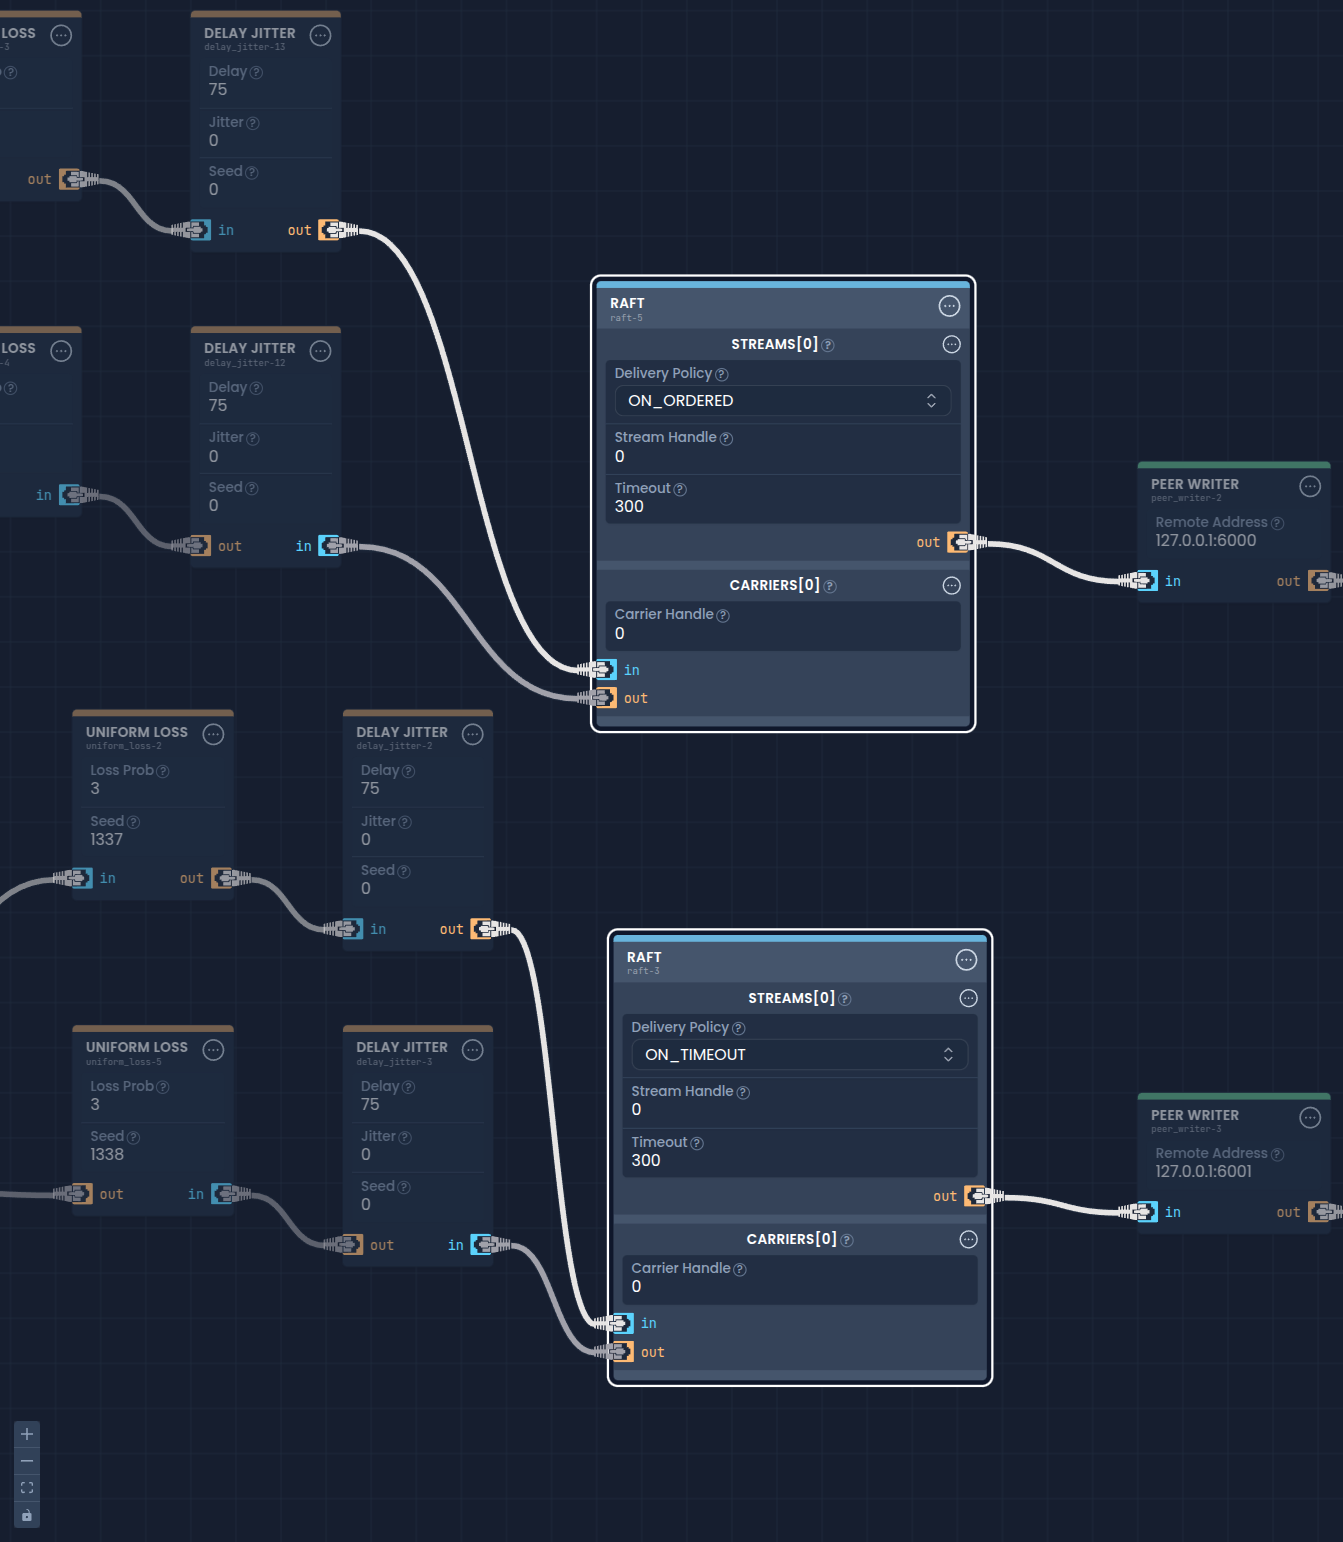Image resolution: width=1343 pixels, height=1542 pixels.
Task: Click the out port of delay_jitter-2
Action: (x=482, y=929)
